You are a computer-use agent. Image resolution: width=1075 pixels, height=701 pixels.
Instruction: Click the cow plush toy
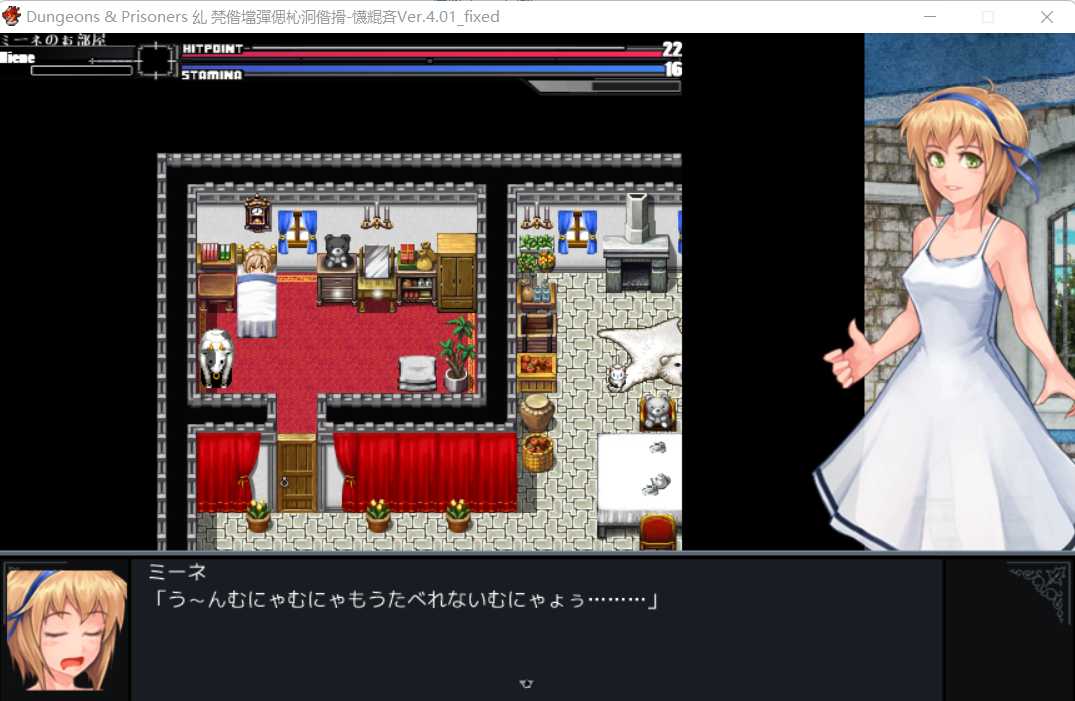tap(216, 357)
